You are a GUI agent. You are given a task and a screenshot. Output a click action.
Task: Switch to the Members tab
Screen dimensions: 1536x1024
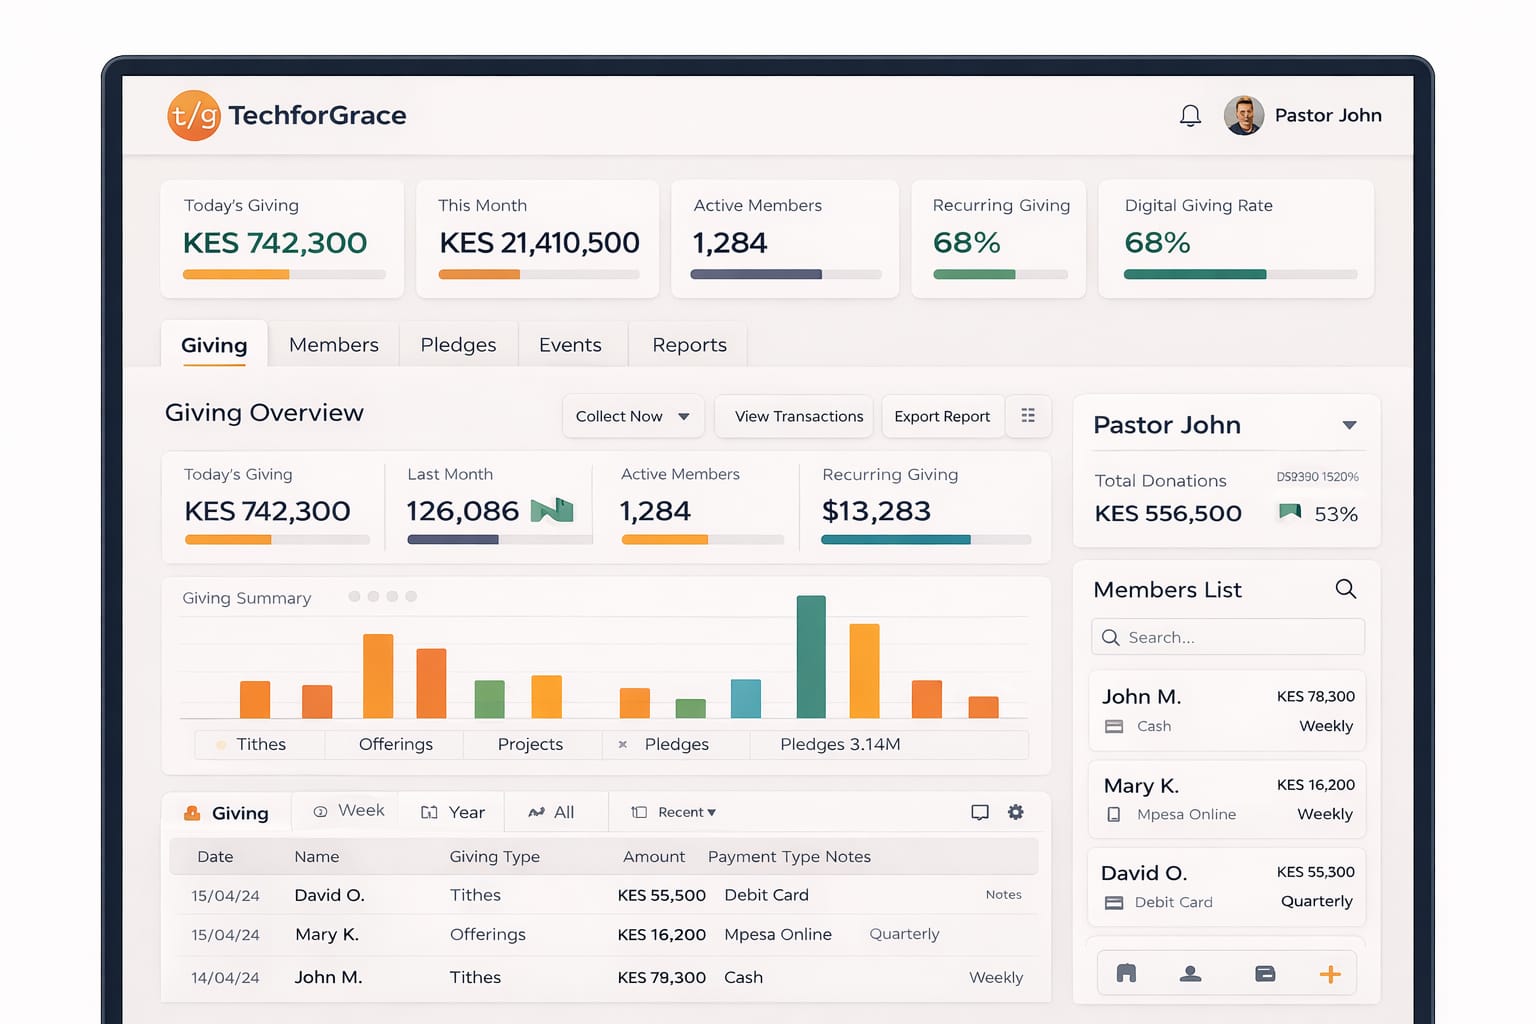pos(333,345)
